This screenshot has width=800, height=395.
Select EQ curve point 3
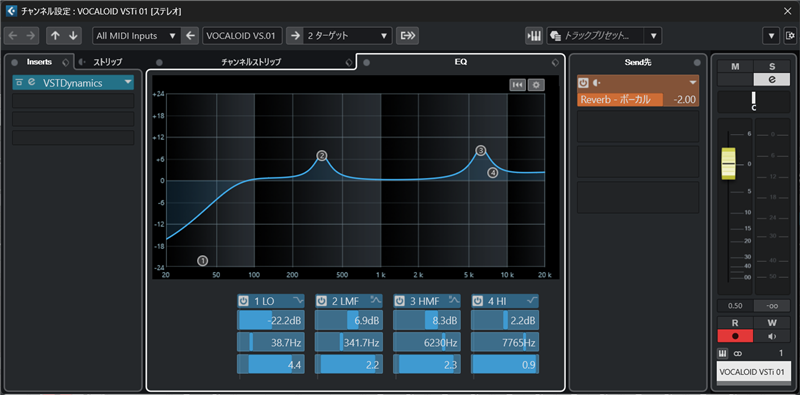pos(481,150)
